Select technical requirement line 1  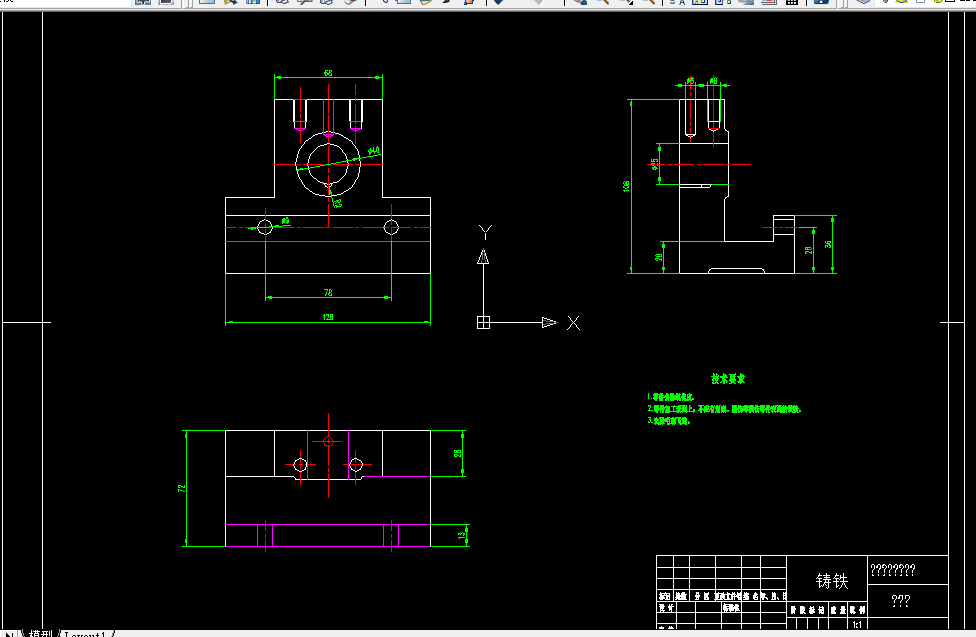670,397
